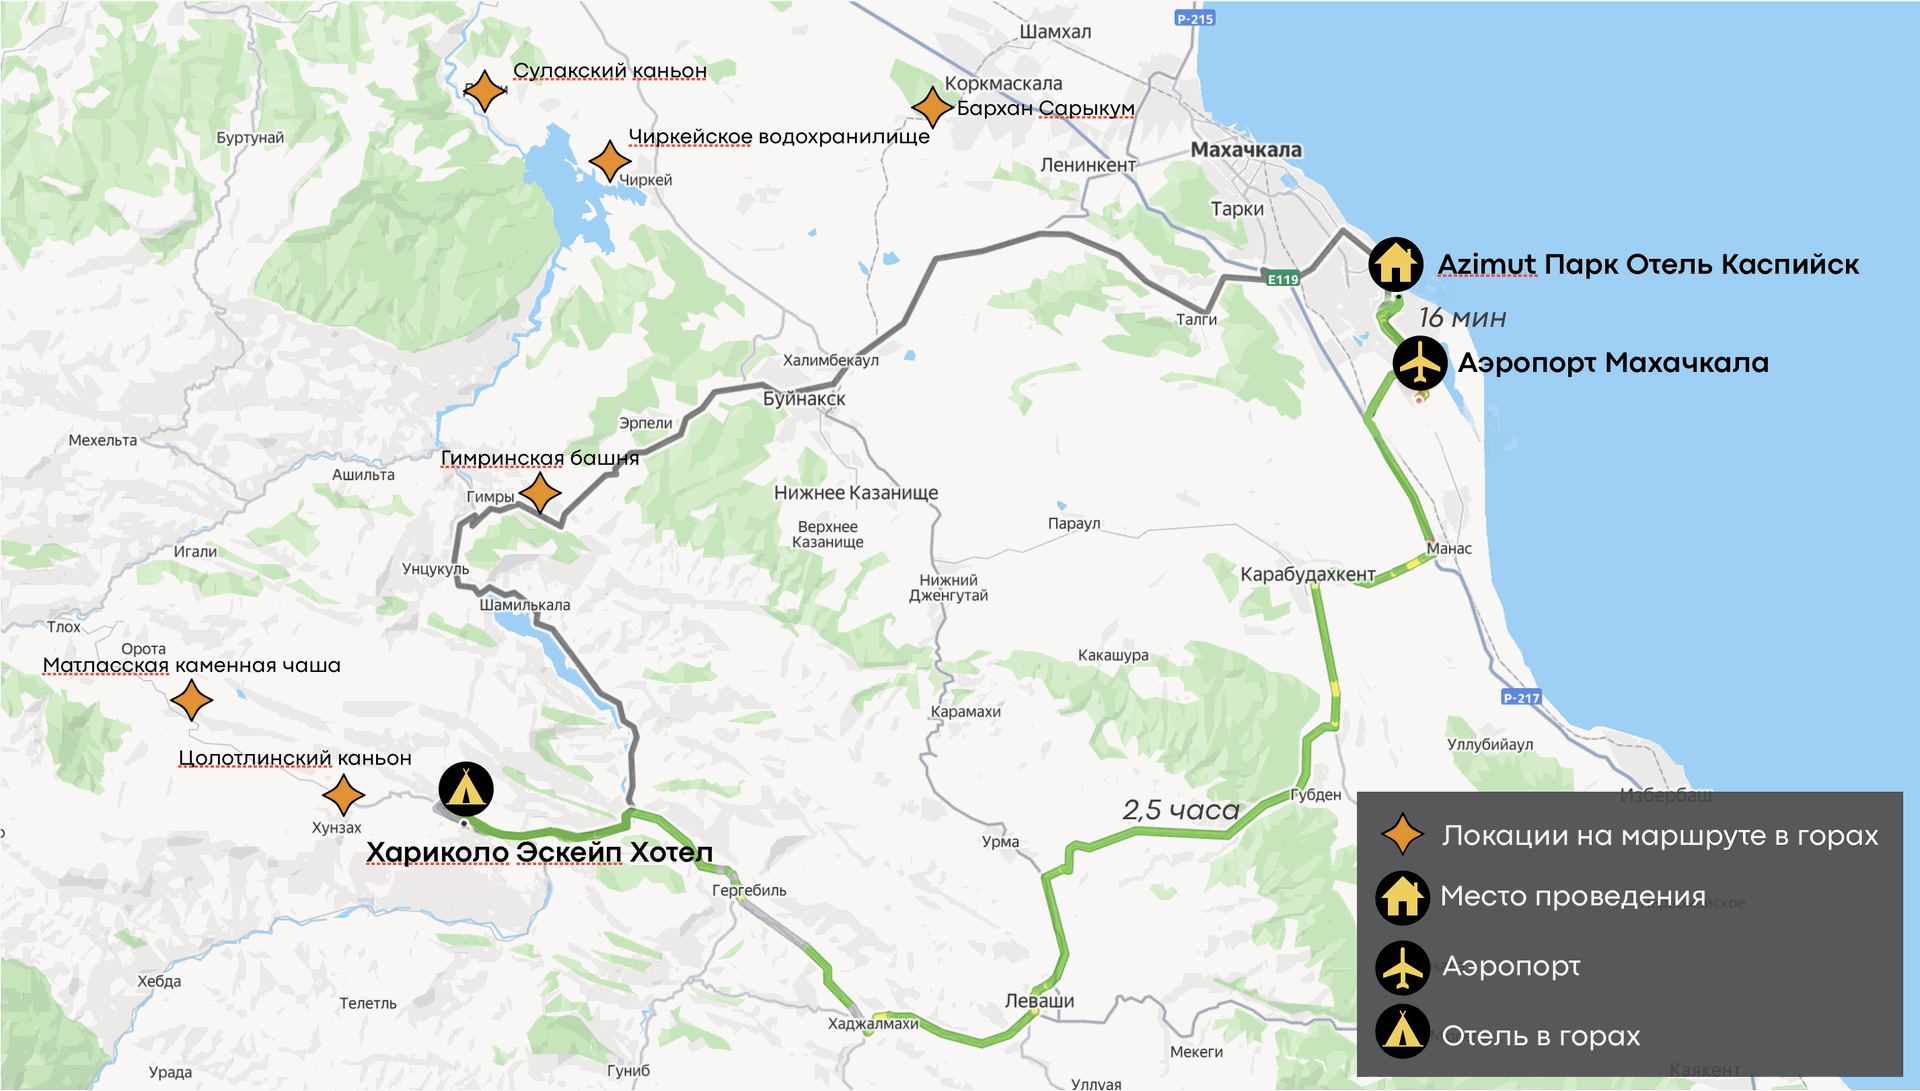
Task: Click the Сулакский каньон star marker
Action: coord(484,91)
